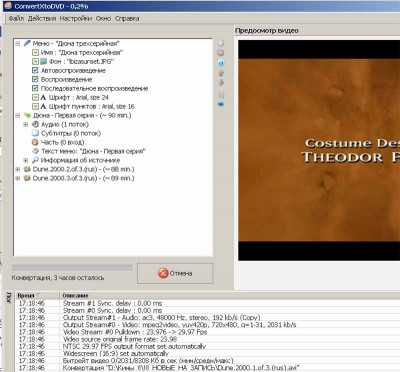Collapse the Дюна - Первая серия node
Viewport: 400px width, 372px height.
[x=18, y=115]
